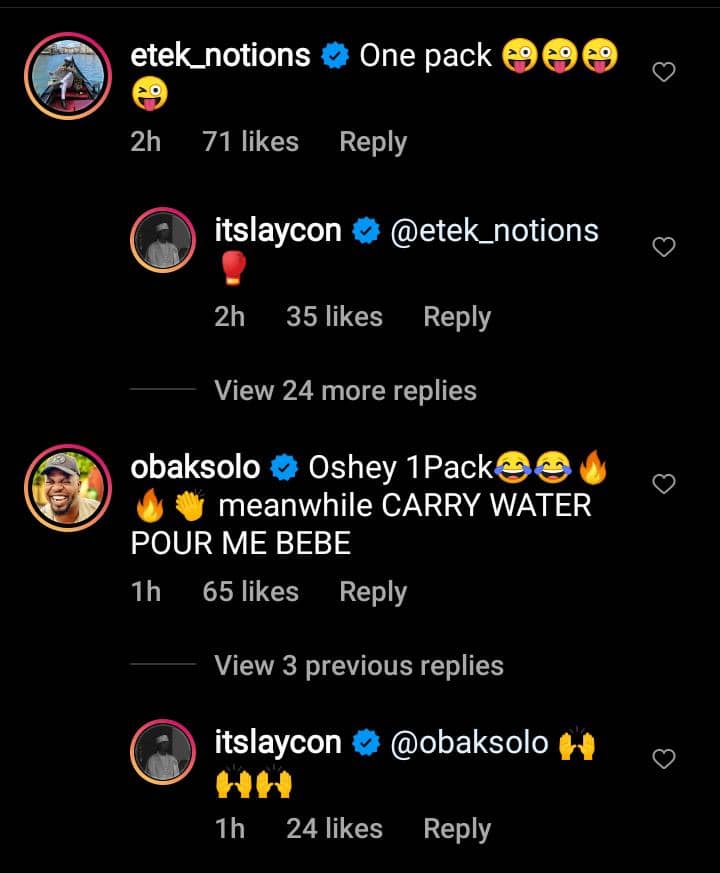Expand View 3 previous replies

tap(359, 666)
